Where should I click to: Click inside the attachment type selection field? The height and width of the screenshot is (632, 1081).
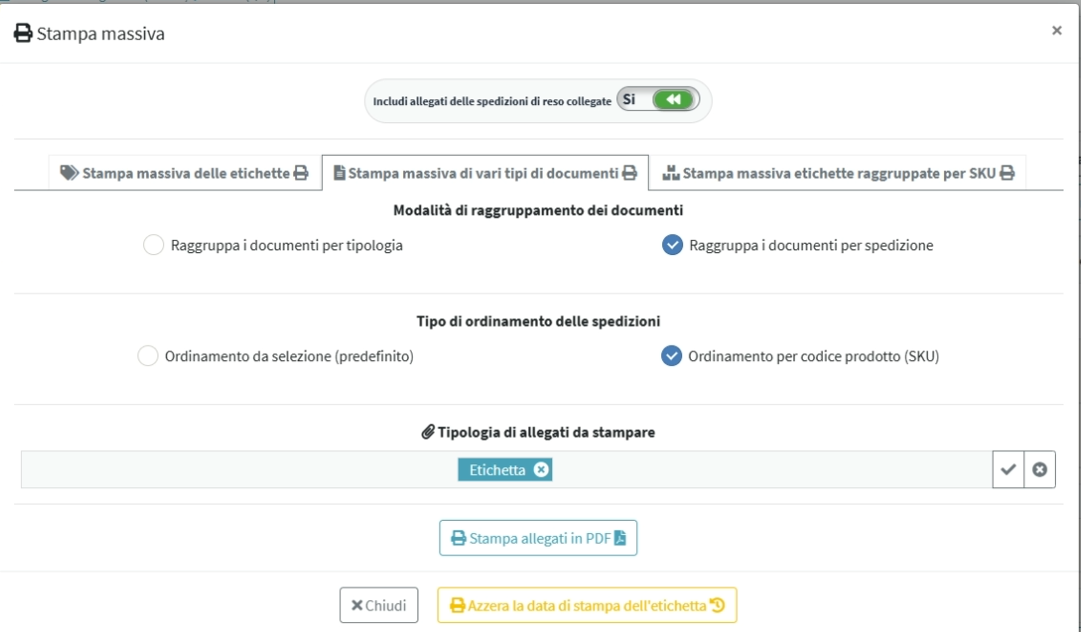point(507,469)
